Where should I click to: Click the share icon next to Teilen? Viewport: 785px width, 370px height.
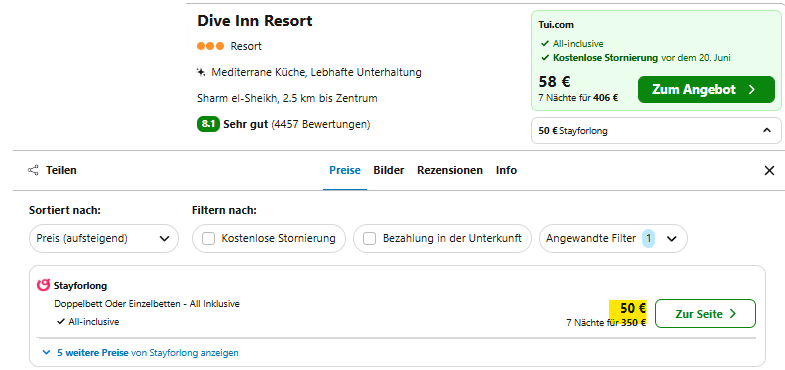[33, 170]
